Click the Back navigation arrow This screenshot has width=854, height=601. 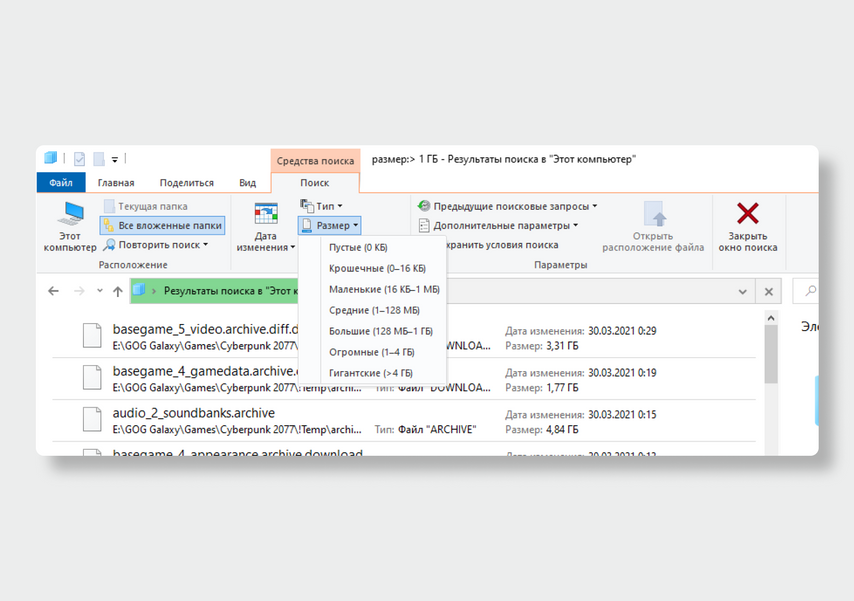click(53, 291)
